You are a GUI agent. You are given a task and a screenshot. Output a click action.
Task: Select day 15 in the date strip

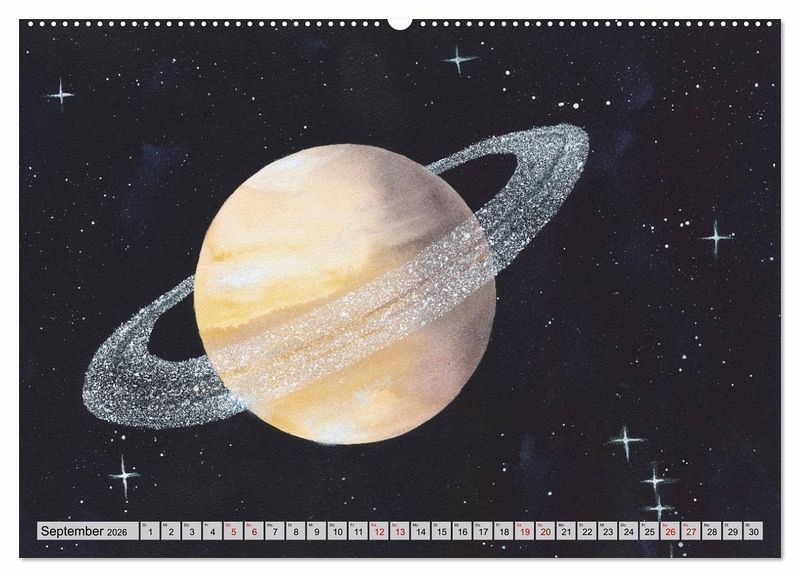pyautogui.click(x=441, y=532)
